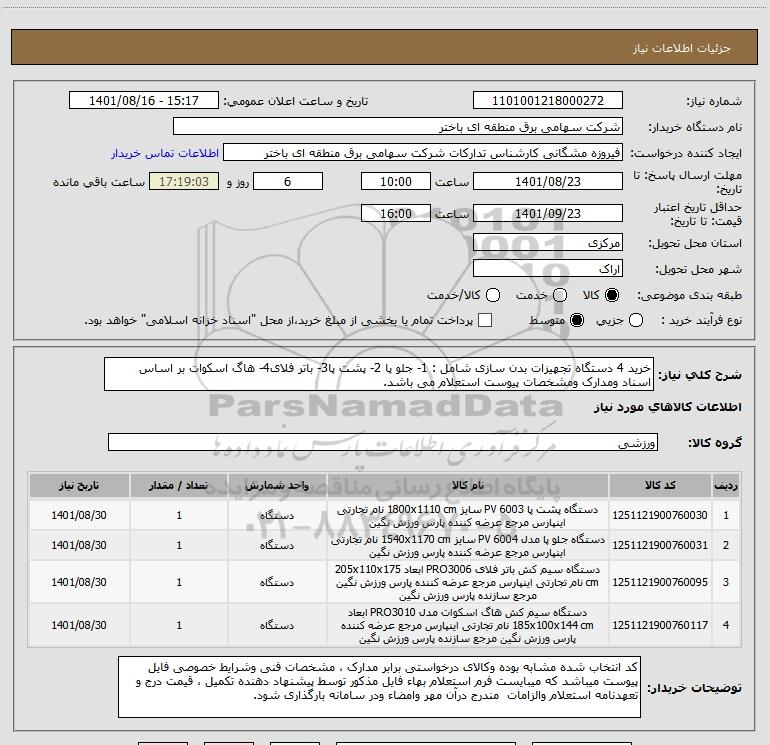Click the ردیف column header

pos(726,485)
